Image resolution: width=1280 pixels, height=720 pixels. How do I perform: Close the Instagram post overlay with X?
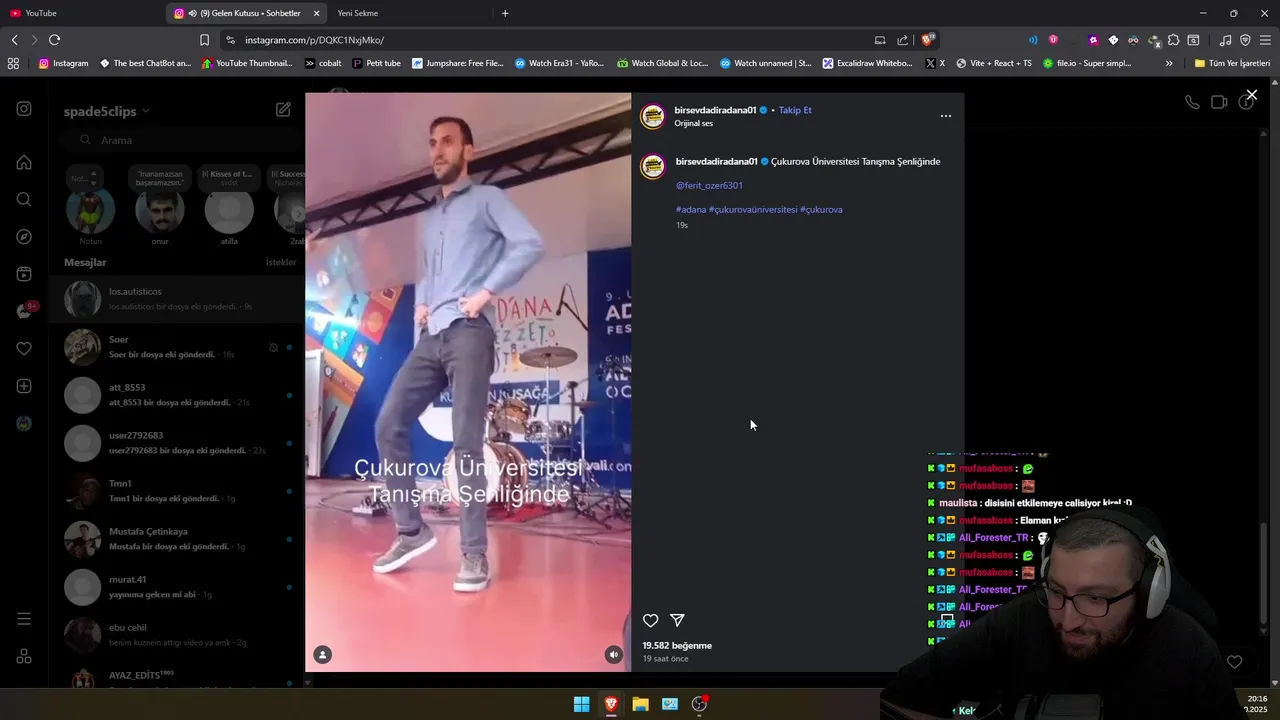[x=1251, y=95]
